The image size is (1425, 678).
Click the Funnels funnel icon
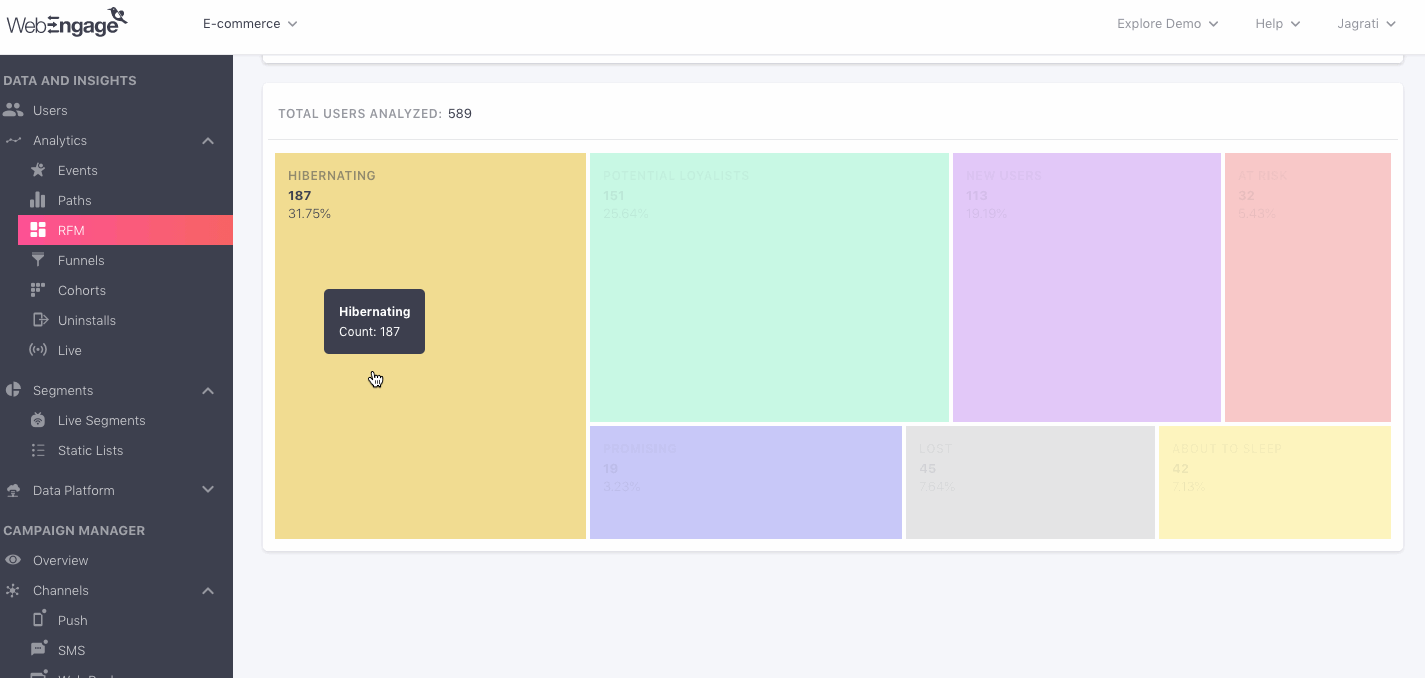pyautogui.click(x=38, y=260)
